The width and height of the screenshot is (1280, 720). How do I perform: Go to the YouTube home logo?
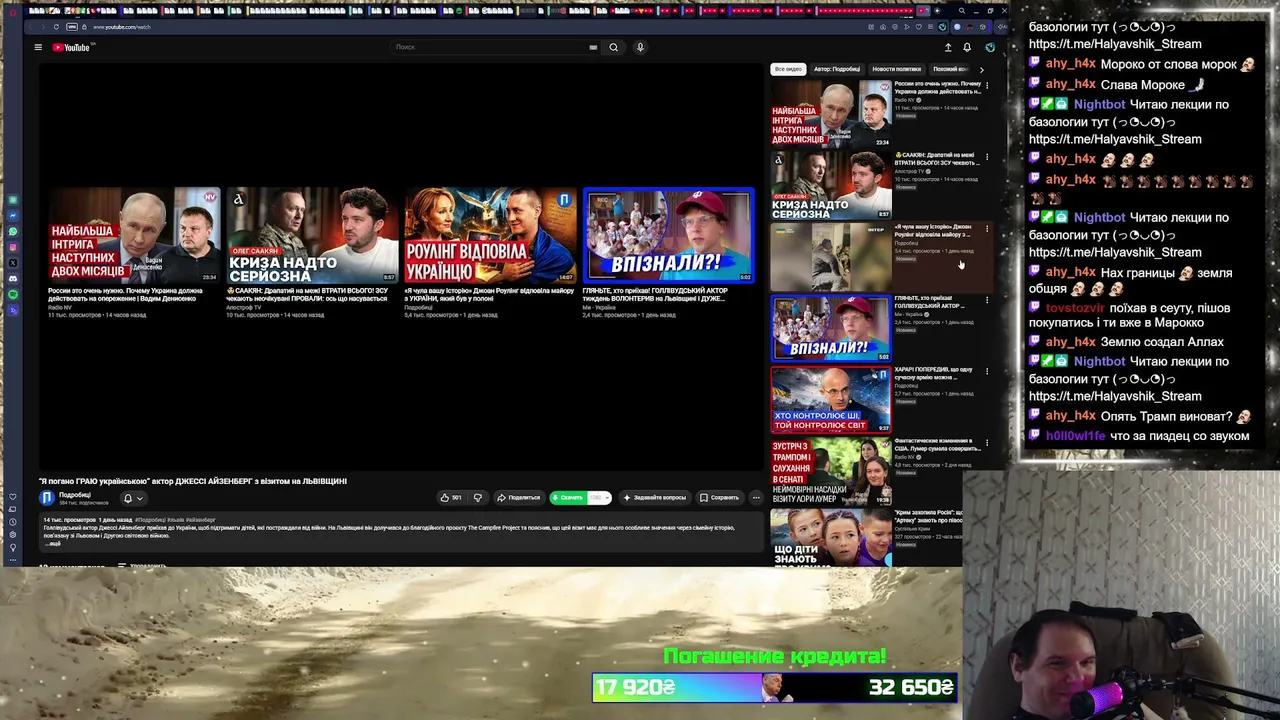pyautogui.click(x=71, y=47)
